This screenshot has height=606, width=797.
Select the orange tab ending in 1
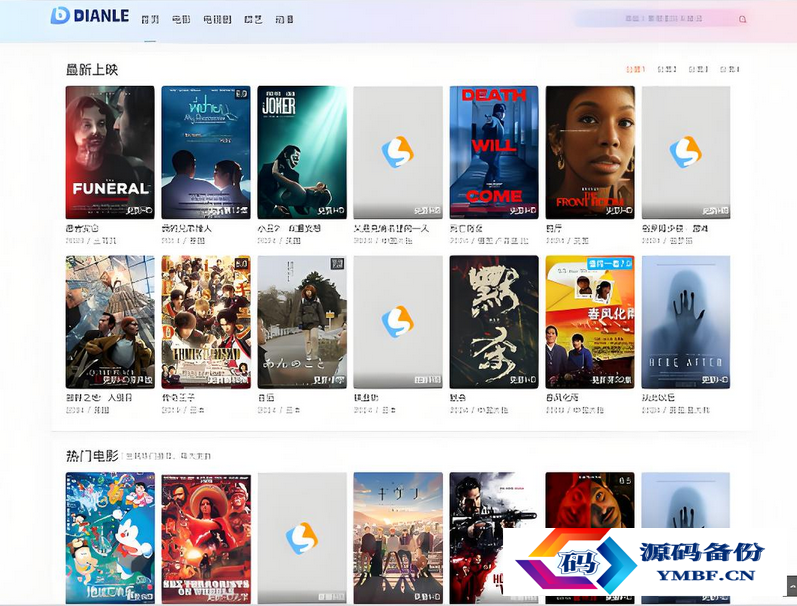click(635, 69)
